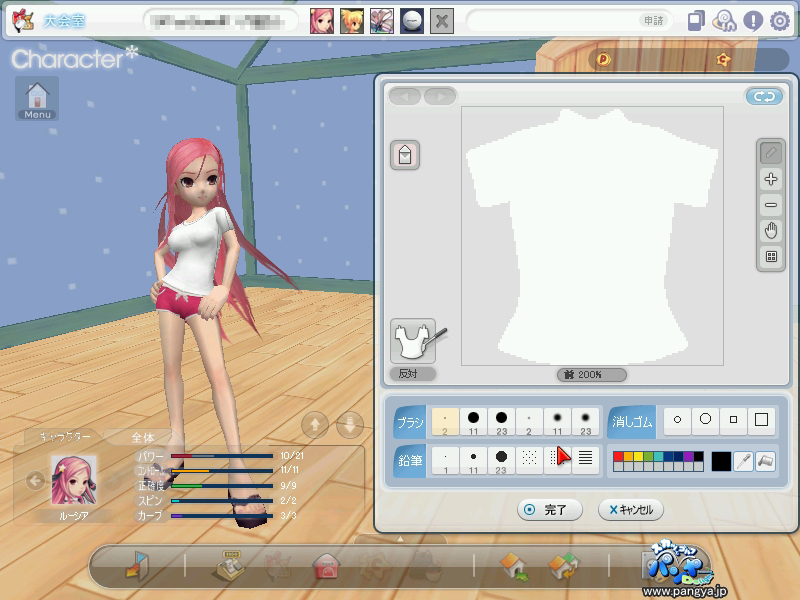Select soft brush size 11

(557, 421)
